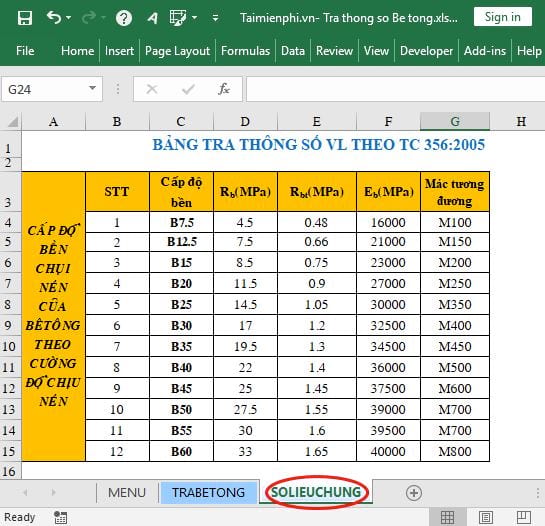
Task: Select the Data ribbon tab
Action: (x=293, y=51)
